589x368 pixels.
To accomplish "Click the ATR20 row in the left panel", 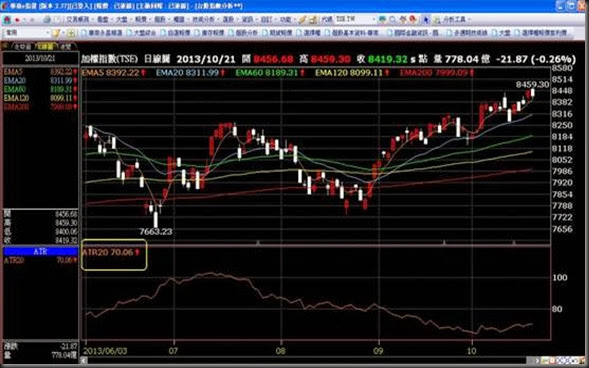I will click(x=40, y=260).
